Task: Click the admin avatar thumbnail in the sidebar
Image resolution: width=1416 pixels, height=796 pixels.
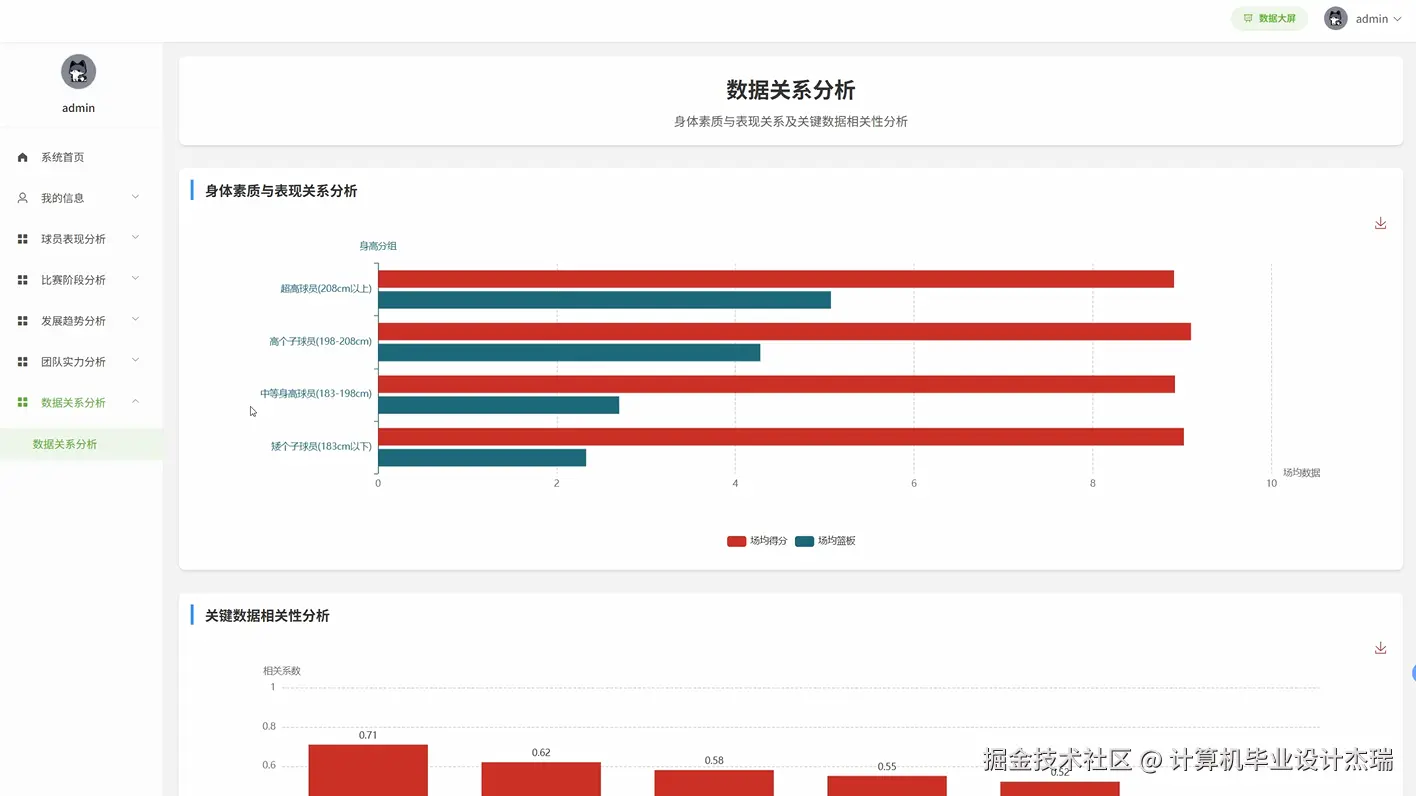Action: (x=78, y=71)
